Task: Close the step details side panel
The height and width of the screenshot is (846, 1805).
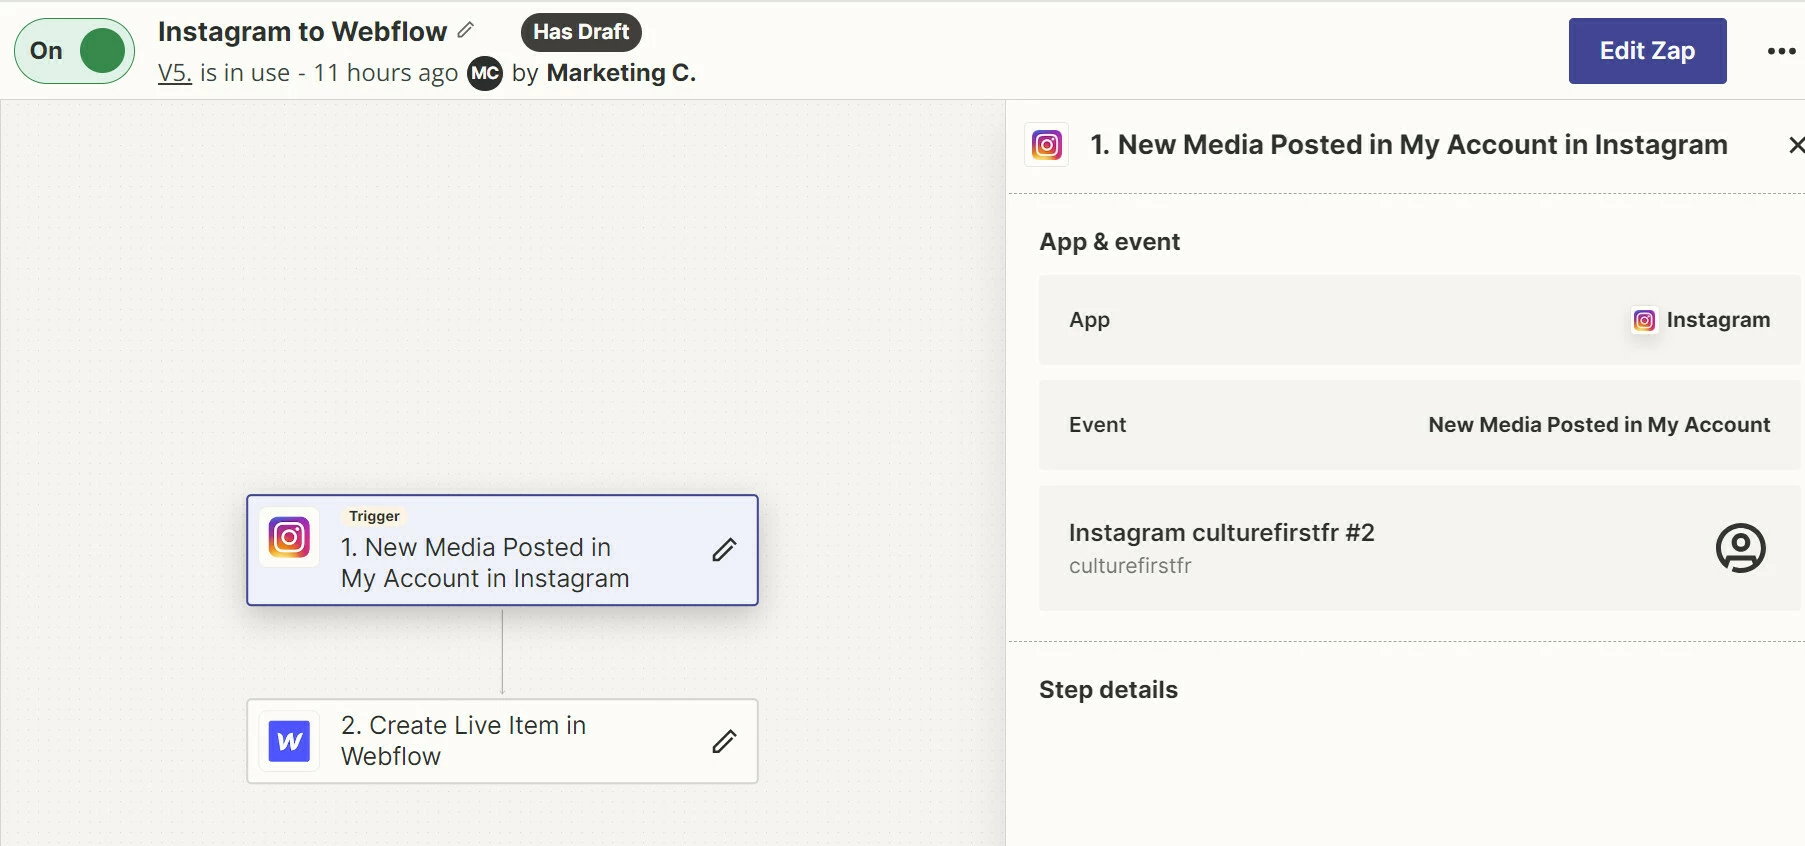Action: pyautogui.click(x=1795, y=145)
